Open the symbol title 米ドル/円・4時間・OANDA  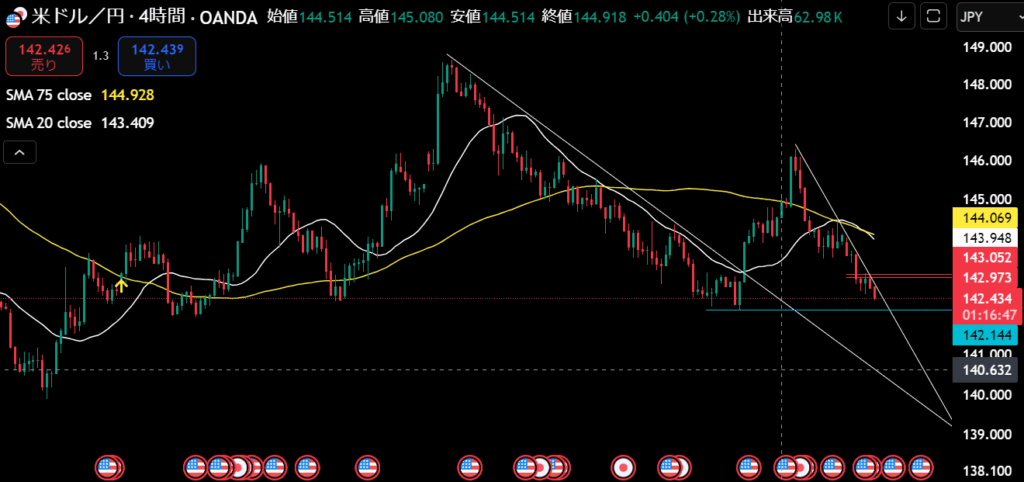(x=142, y=17)
